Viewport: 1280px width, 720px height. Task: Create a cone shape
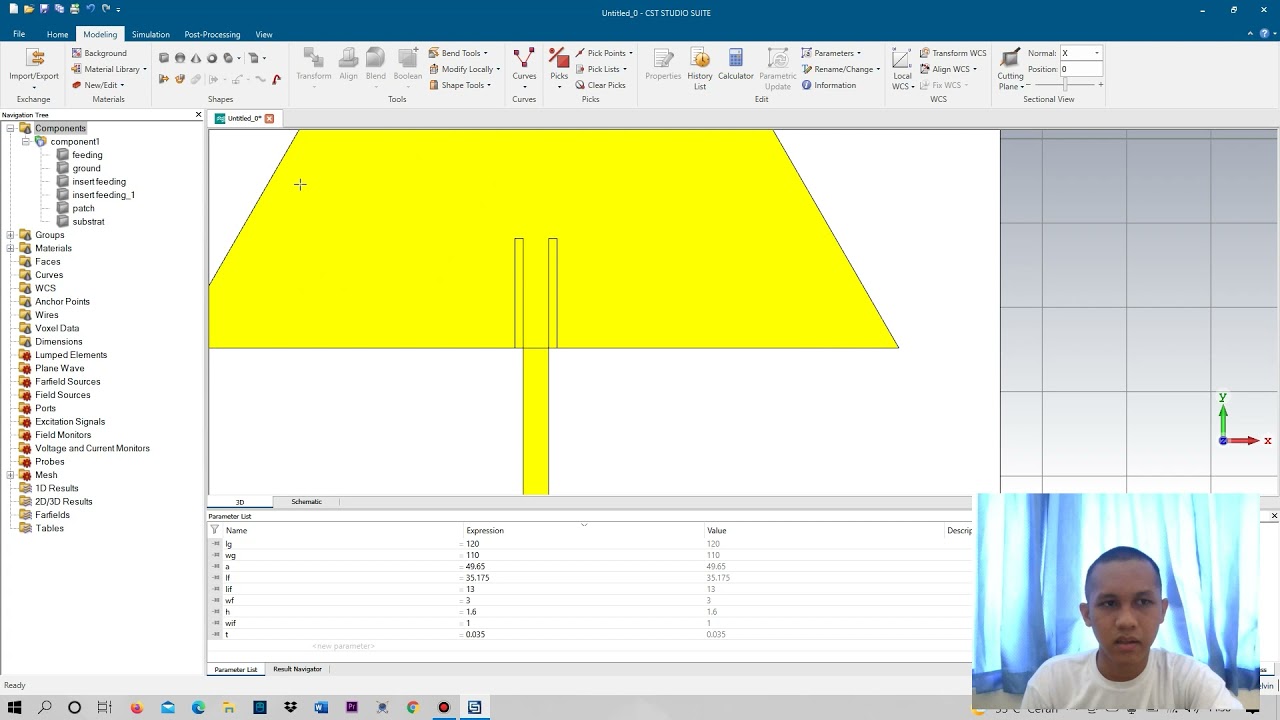(x=196, y=58)
